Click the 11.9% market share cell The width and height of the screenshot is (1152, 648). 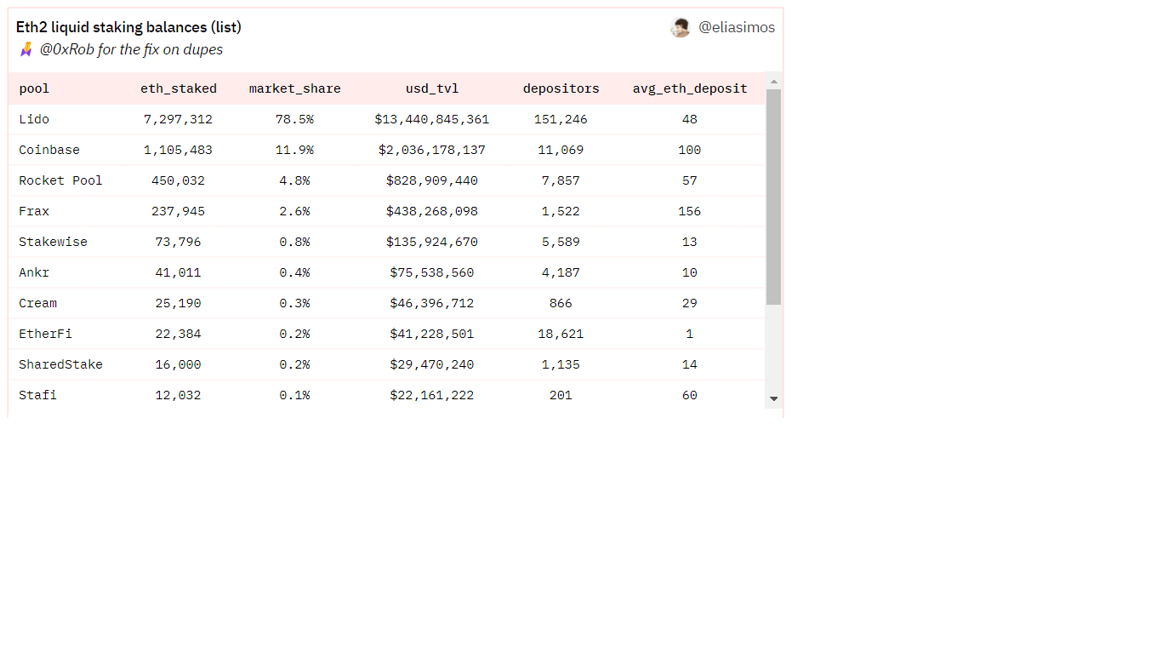point(295,151)
